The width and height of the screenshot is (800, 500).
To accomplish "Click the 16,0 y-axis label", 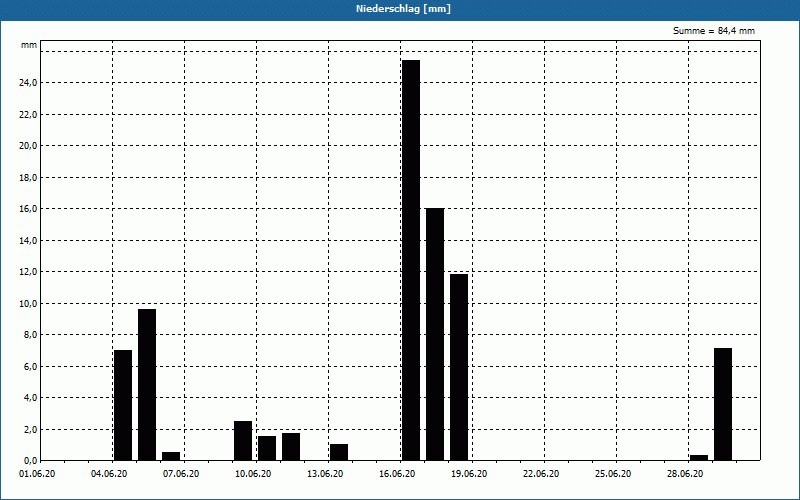I will click(x=28, y=209).
